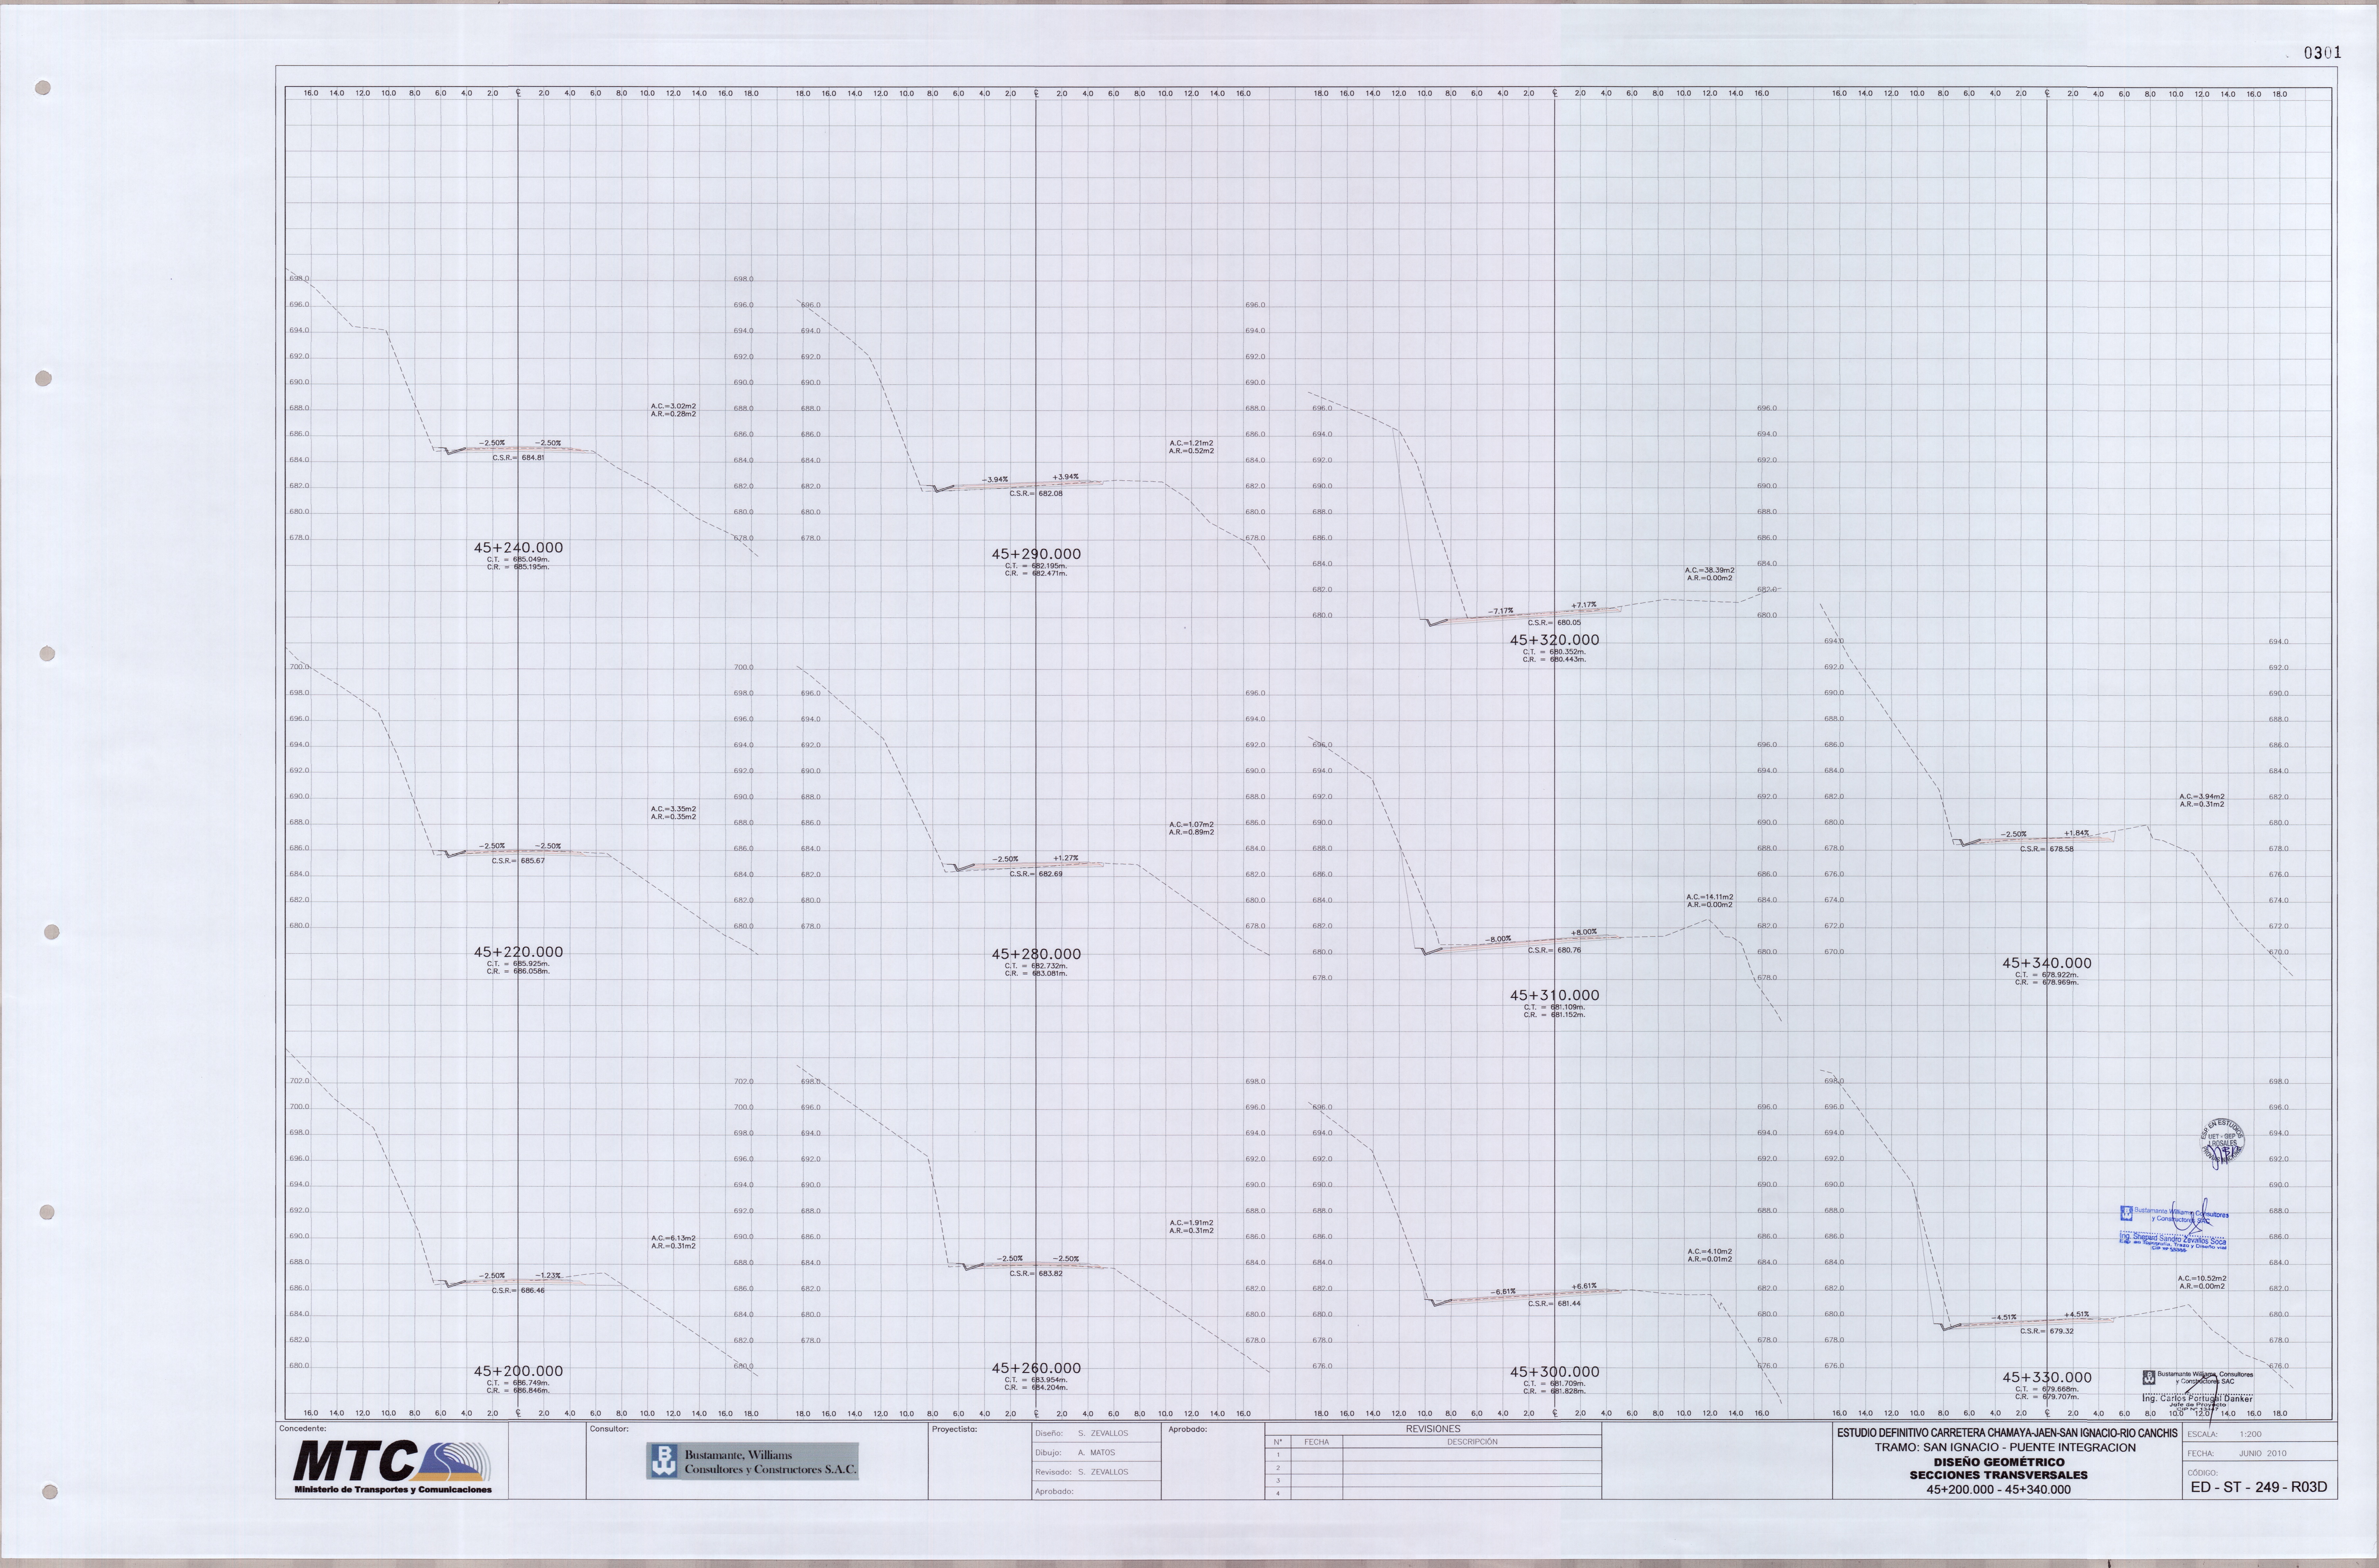This screenshot has height=1568, width=2379.
Task: Click the A.C.=1.21m2 area note
Action: pyautogui.click(x=1191, y=443)
